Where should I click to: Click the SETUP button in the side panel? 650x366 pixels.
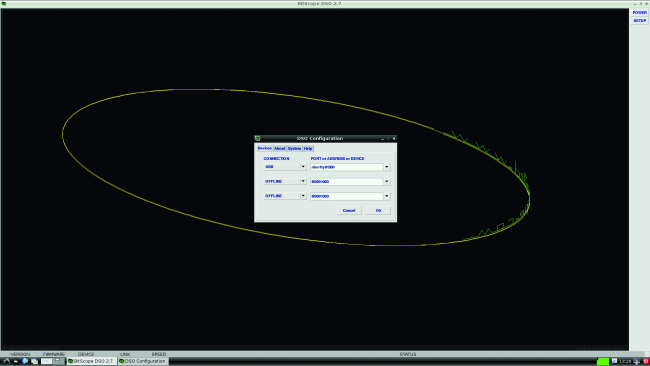[640, 20]
